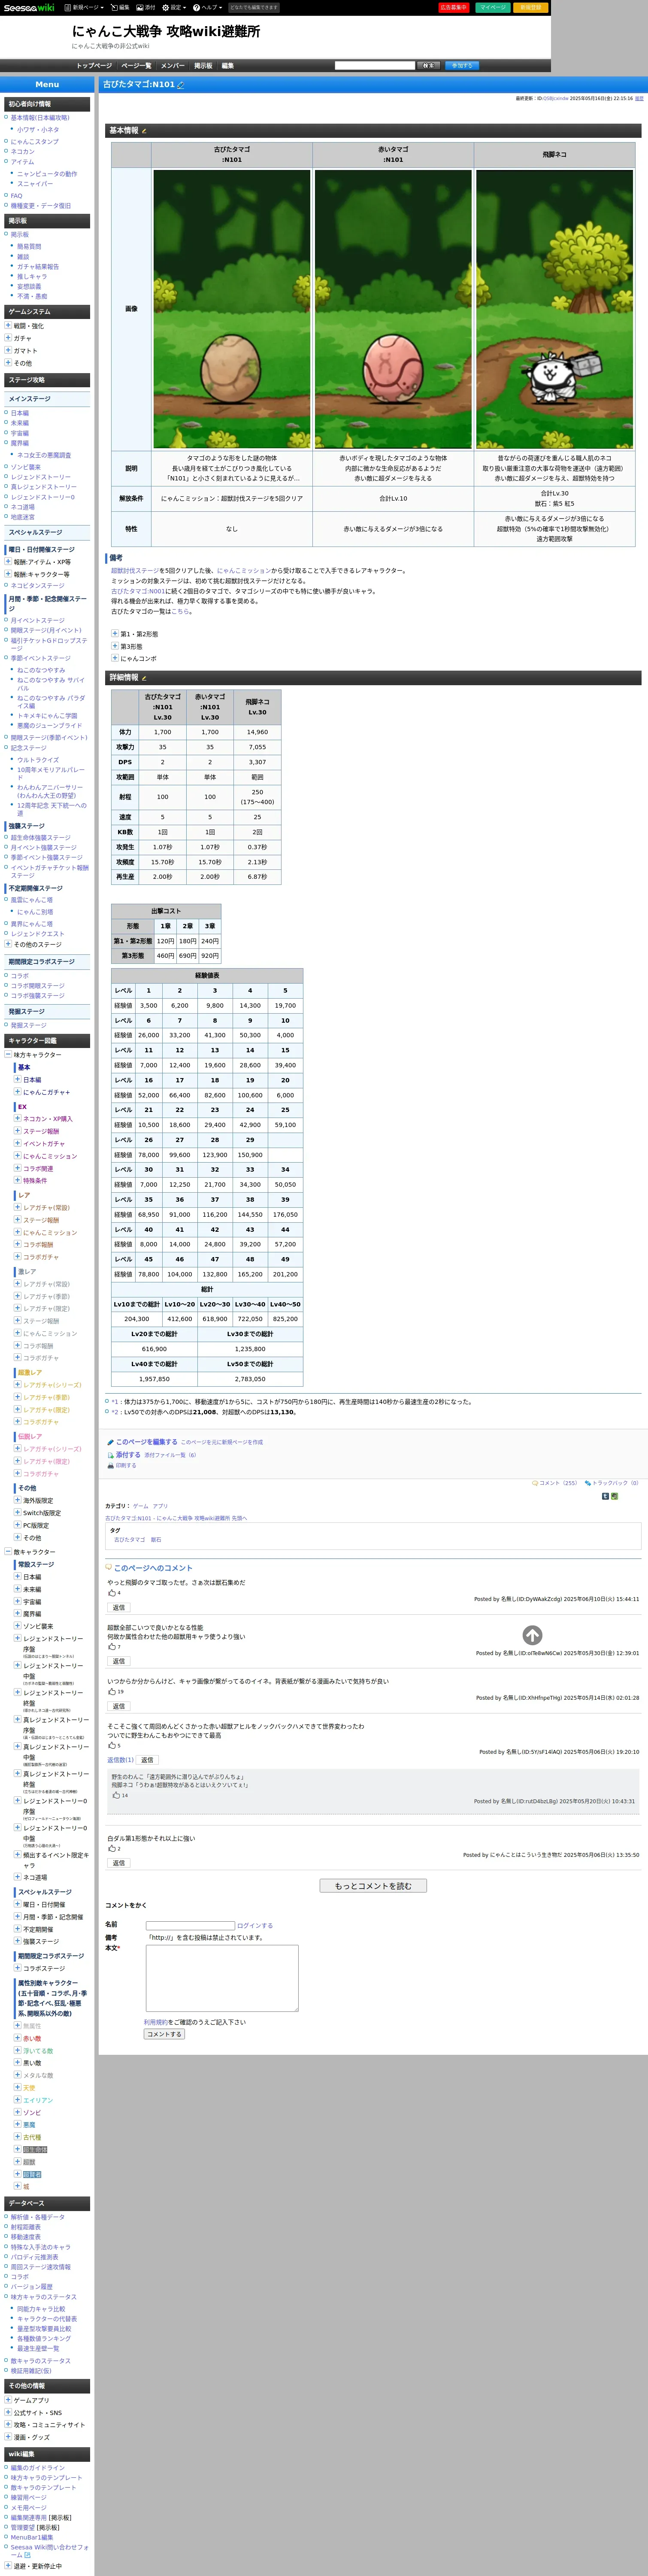The image size is (648, 2576).
Task: Click the 利用規約 terms link
Action: 156,2022
